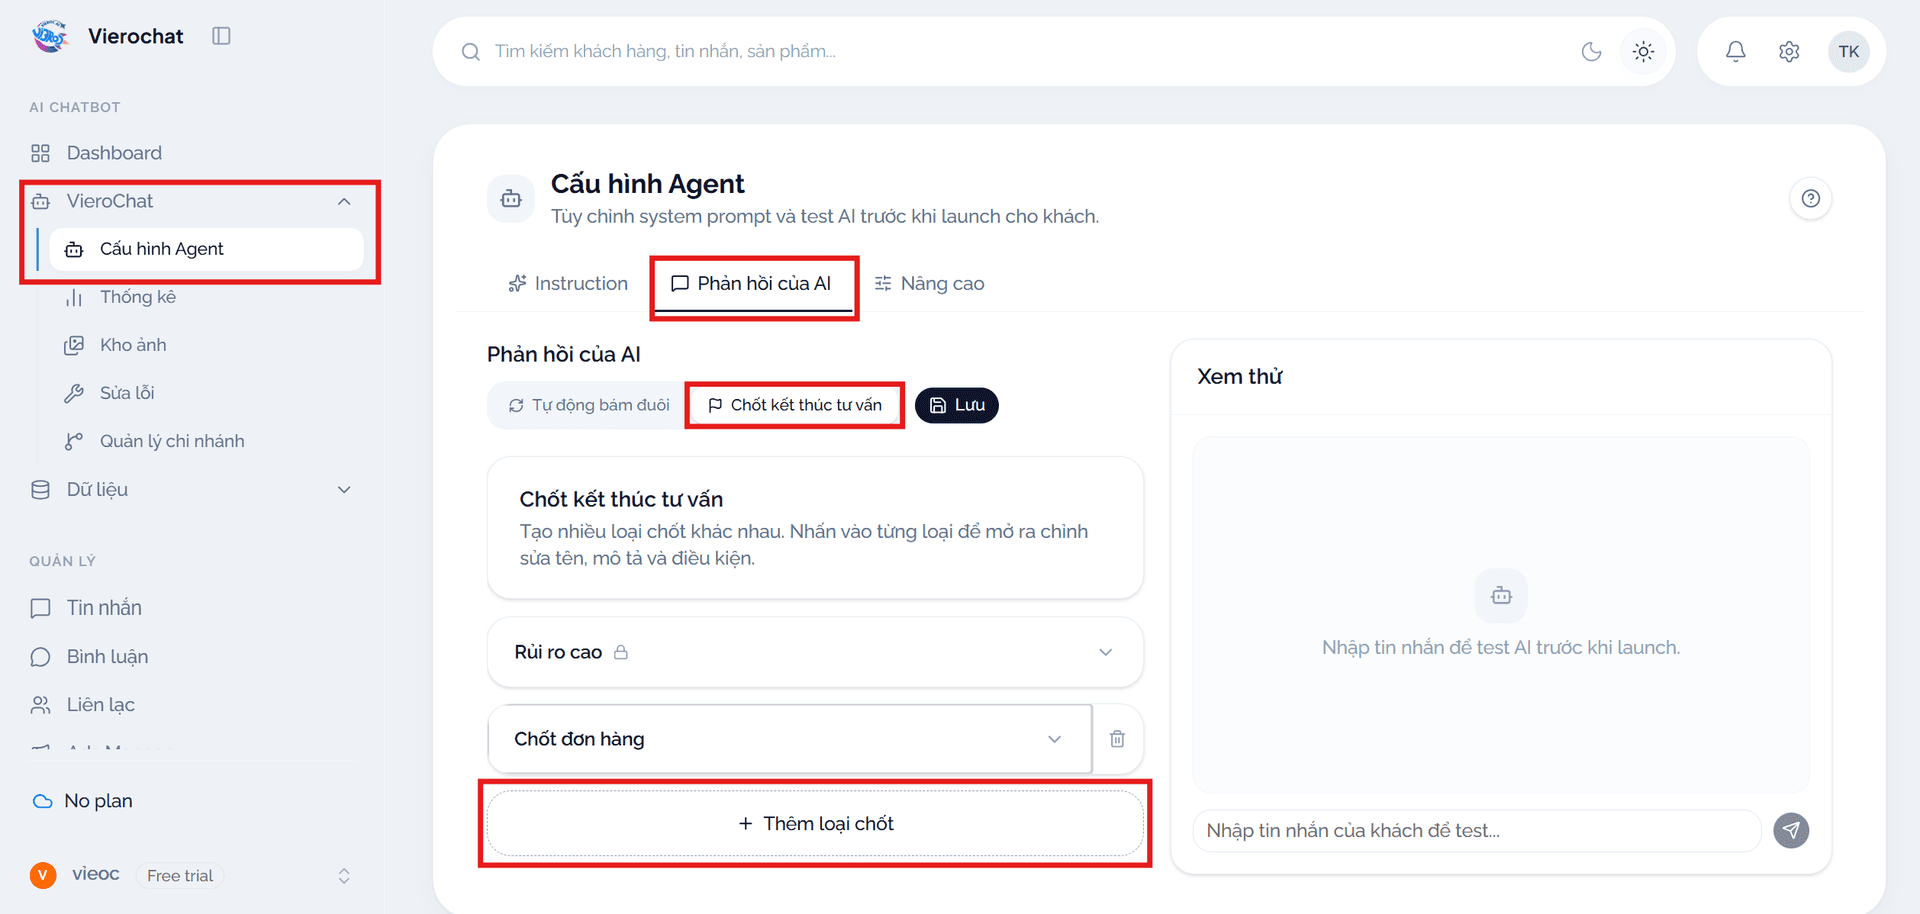Image resolution: width=1920 pixels, height=914 pixels.
Task: Open settings gear icon
Action: coord(1789,51)
